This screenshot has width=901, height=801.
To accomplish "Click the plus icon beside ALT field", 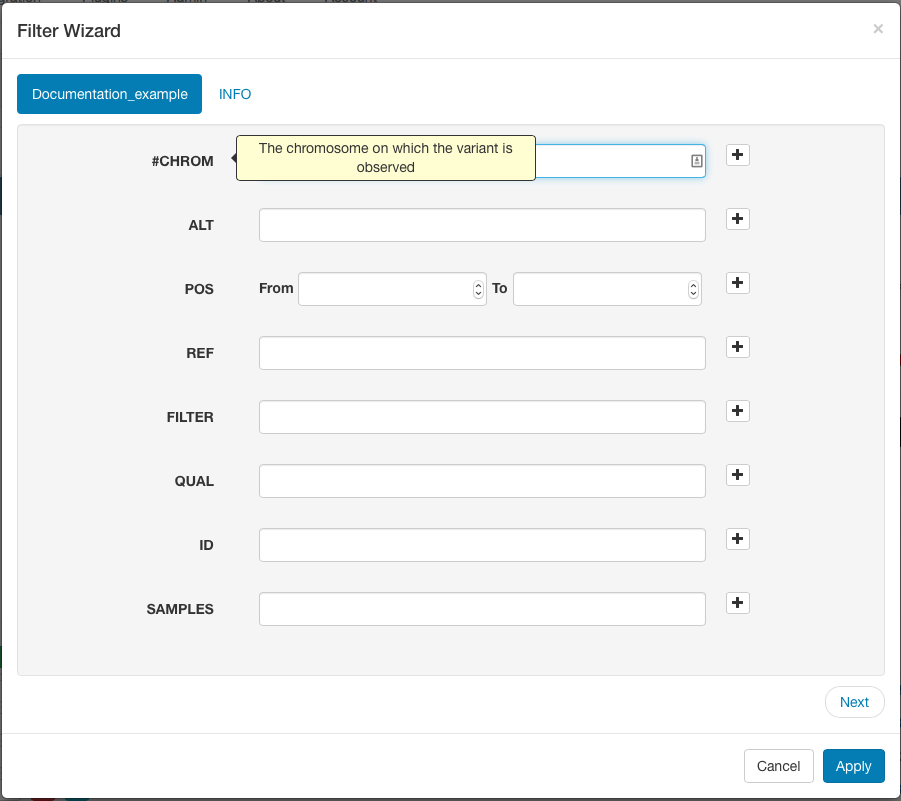I will coord(737,219).
